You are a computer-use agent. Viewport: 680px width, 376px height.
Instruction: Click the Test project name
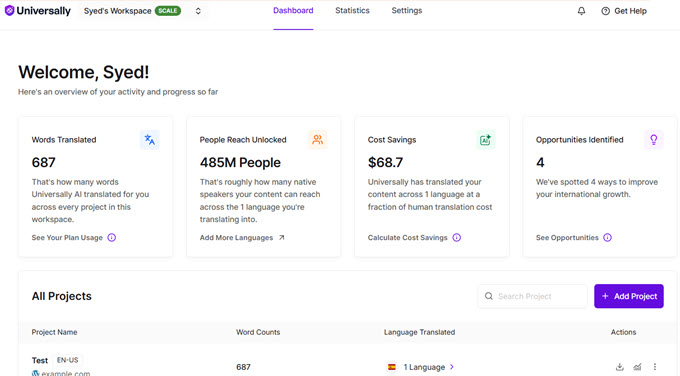click(39, 360)
